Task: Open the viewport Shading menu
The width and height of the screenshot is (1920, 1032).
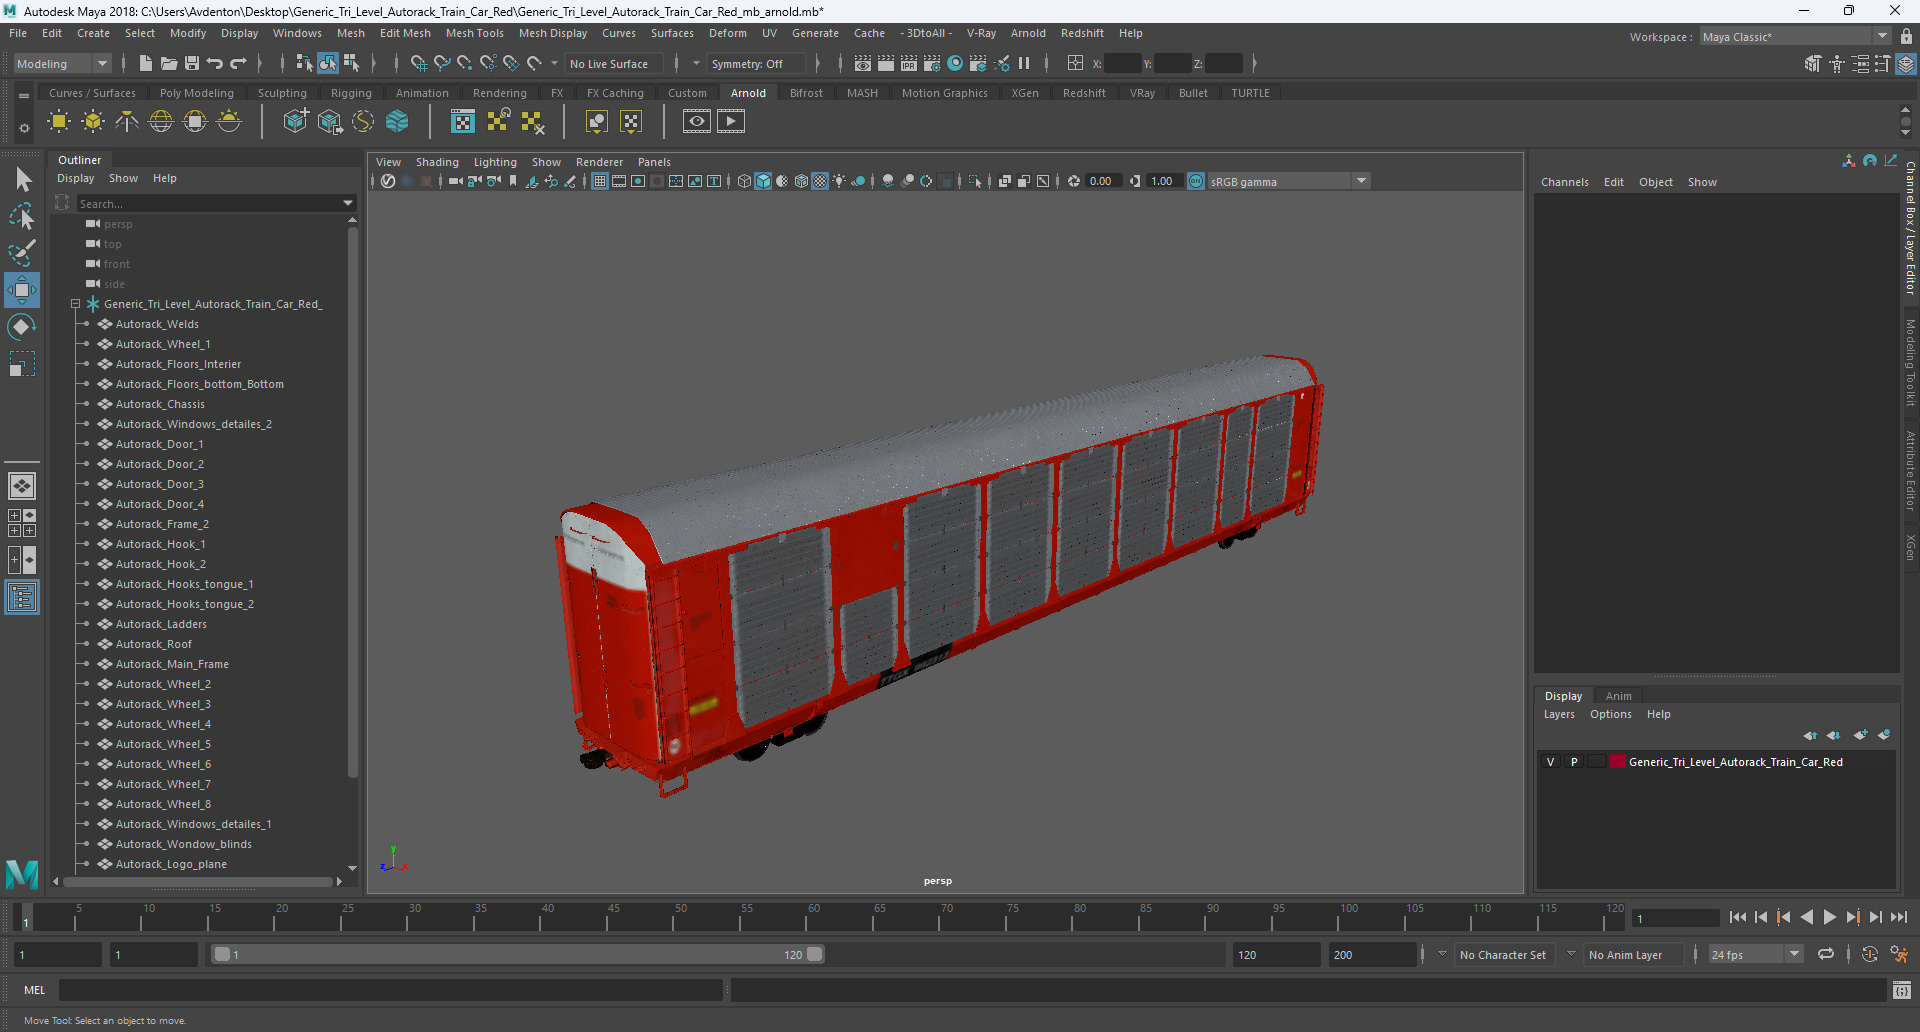Action: [x=437, y=162]
